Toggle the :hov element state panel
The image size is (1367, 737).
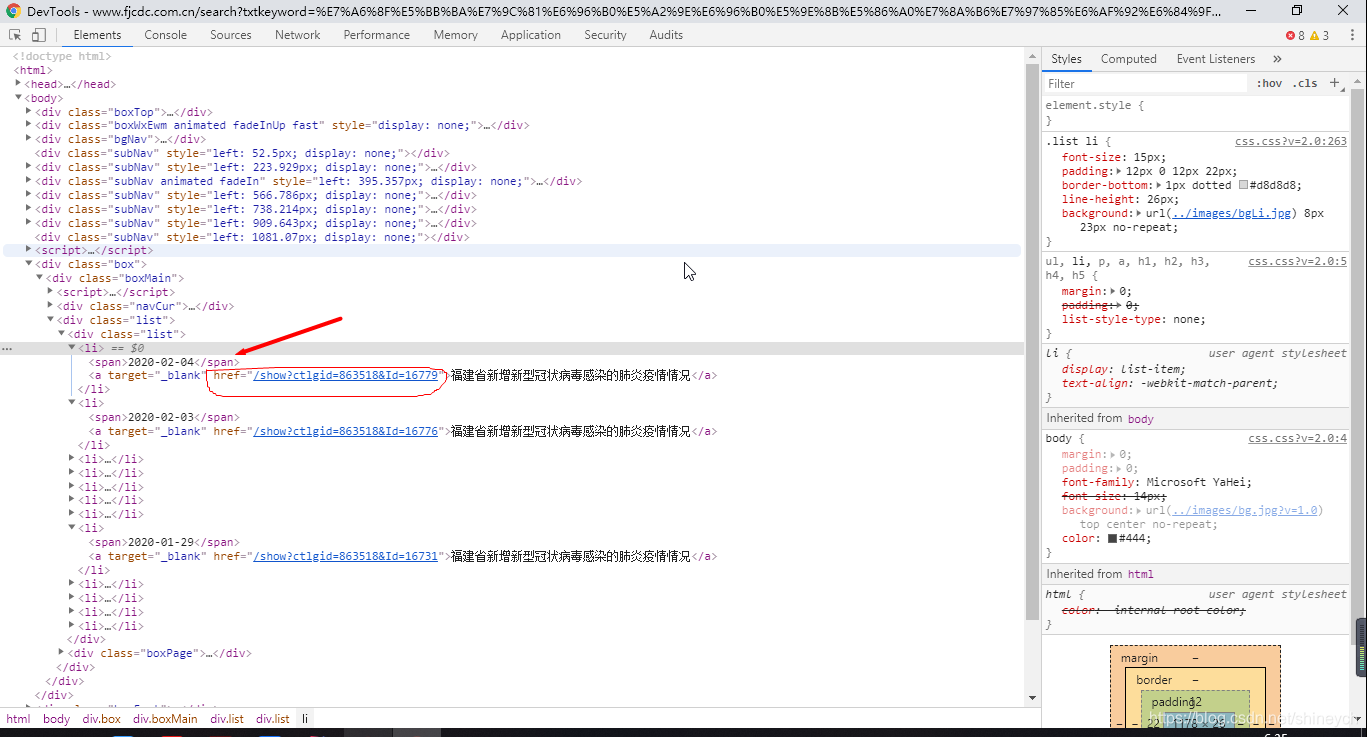pyautogui.click(x=1269, y=83)
